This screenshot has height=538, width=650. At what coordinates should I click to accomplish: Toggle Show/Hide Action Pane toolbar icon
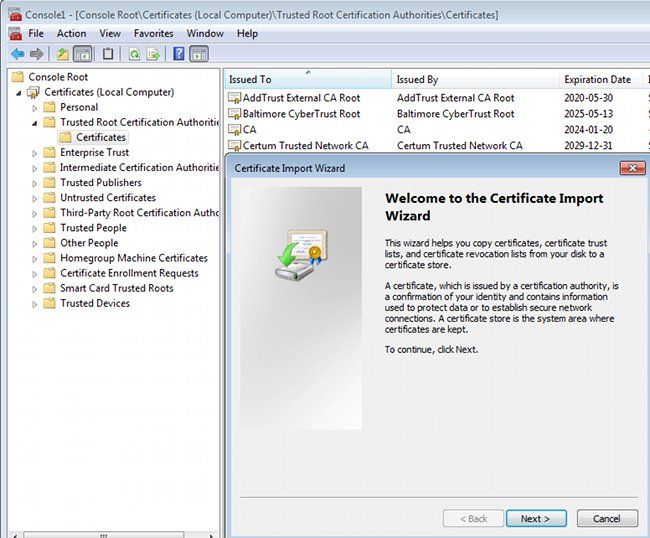tap(199, 54)
